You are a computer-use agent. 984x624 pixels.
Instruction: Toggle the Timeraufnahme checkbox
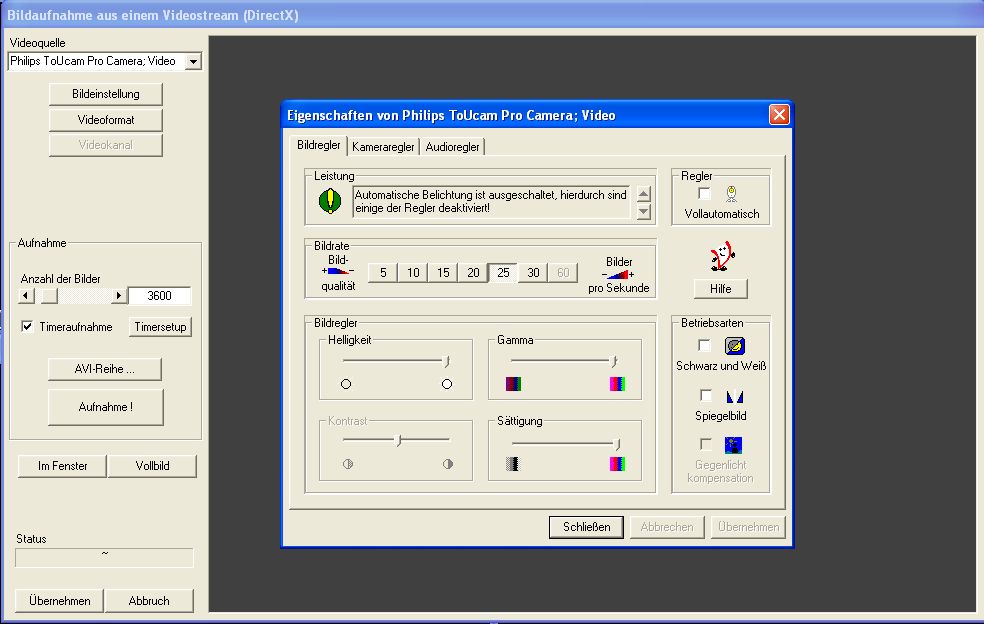pyautogui.click(x=28, y=327)
